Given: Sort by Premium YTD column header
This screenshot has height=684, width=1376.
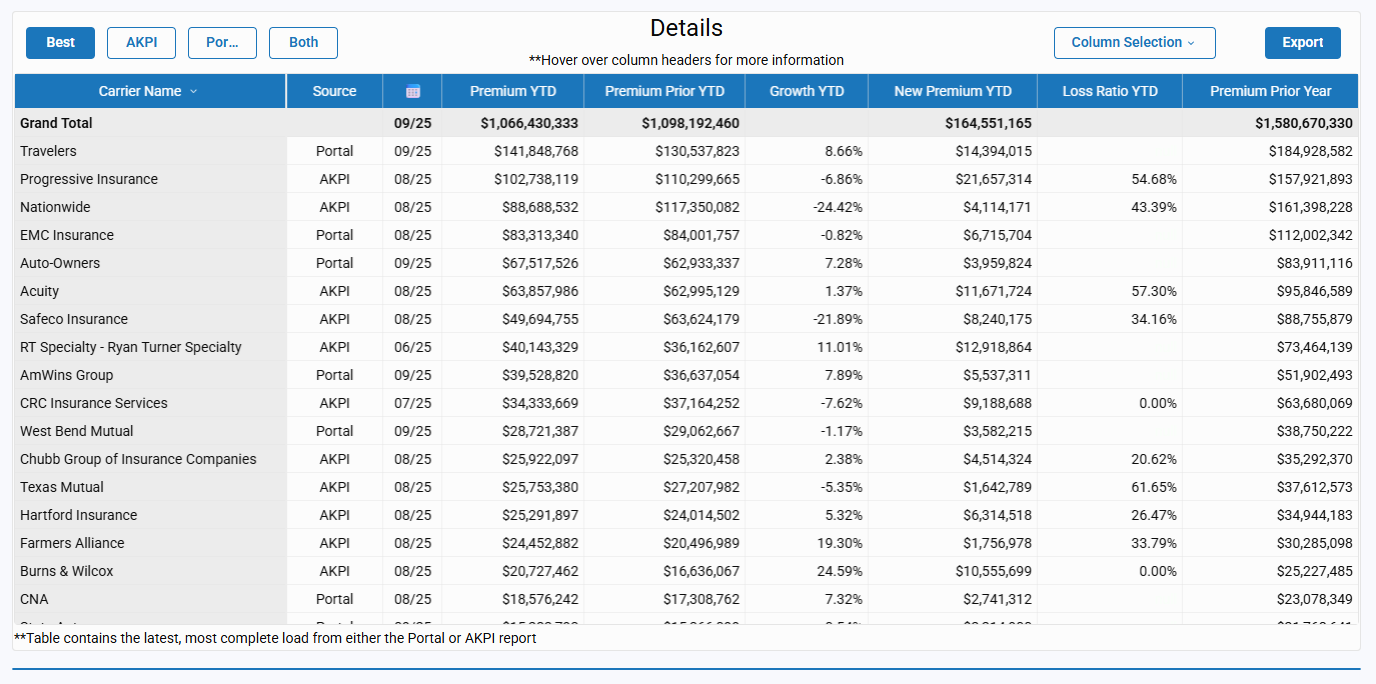Looking at the screenshot, I should [x=513, y=91].
